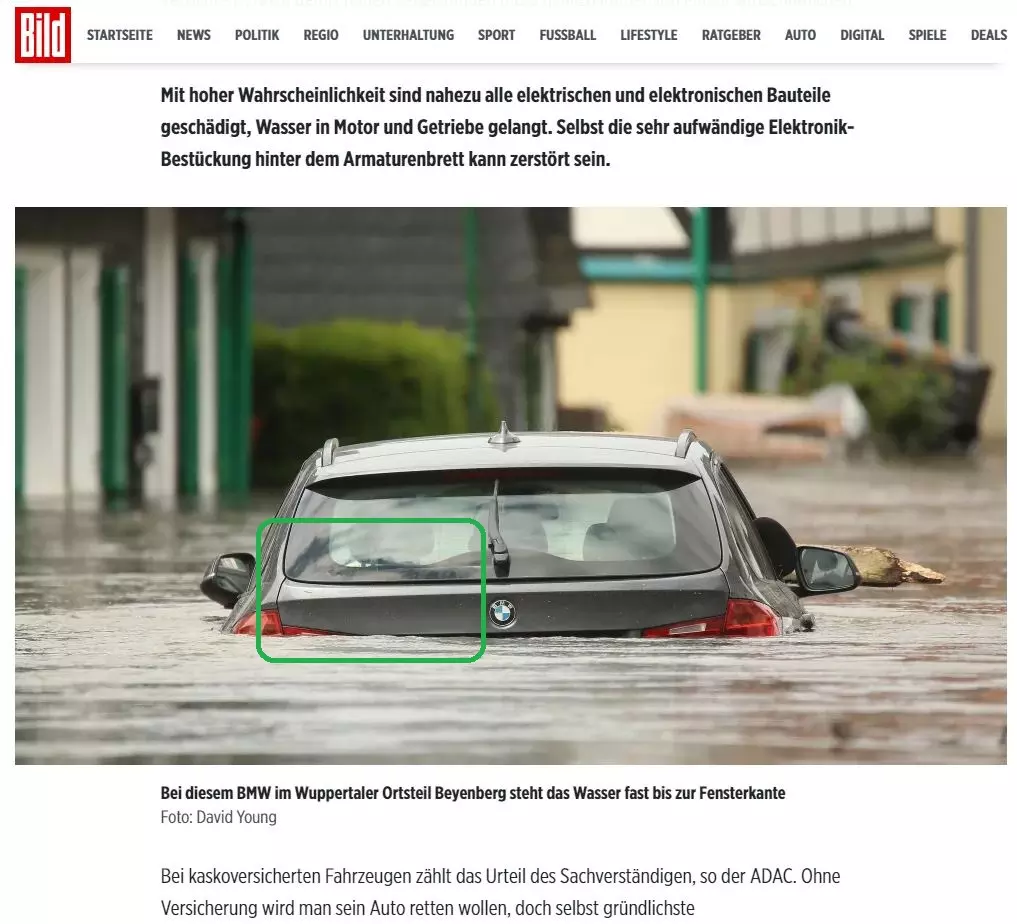Select the Auto navigation item
This screenshot has height=924, width=1017.
point(800,35)
